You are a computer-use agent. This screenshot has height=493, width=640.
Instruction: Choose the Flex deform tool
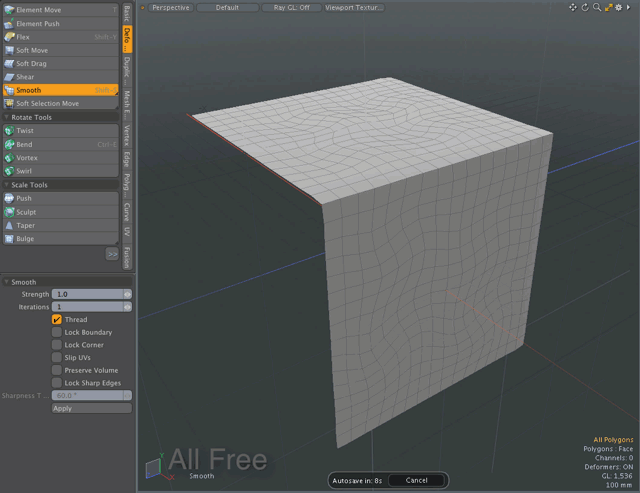pos(60,37)
